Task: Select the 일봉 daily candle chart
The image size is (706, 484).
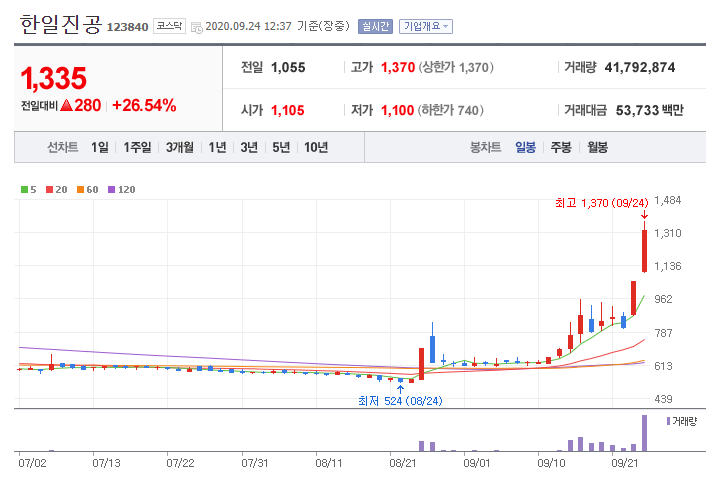Action: point(525,148)
